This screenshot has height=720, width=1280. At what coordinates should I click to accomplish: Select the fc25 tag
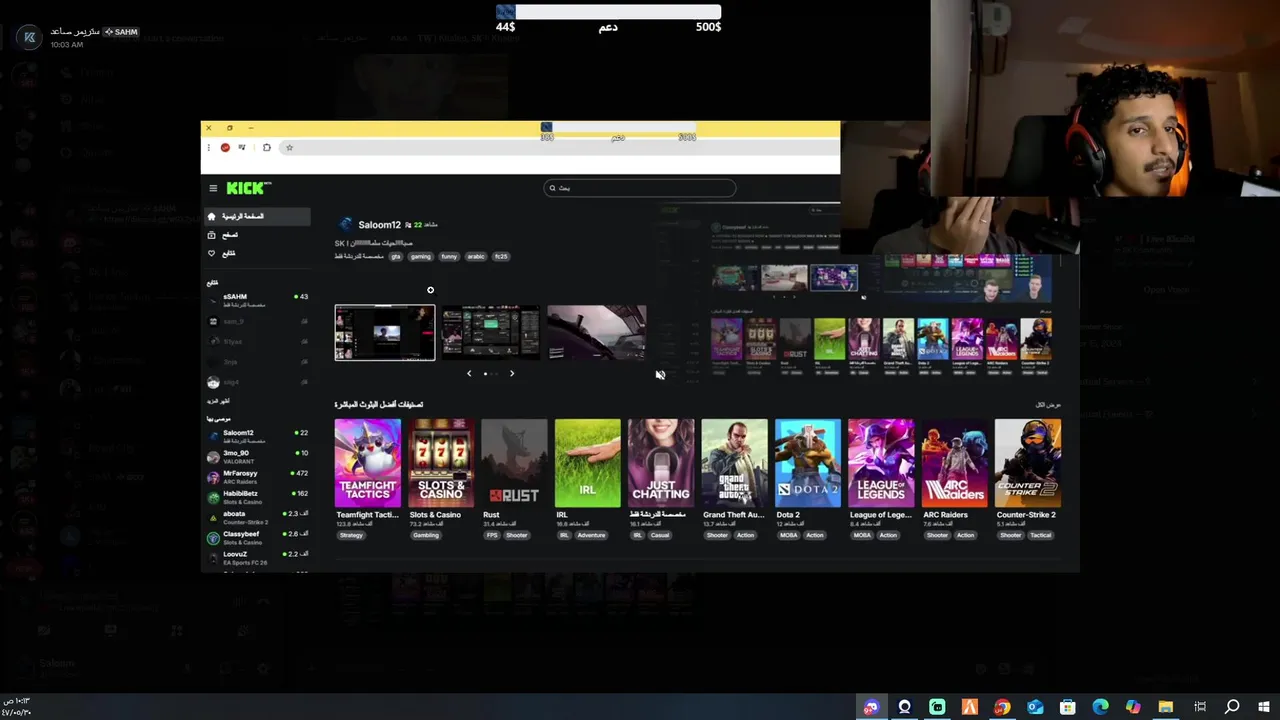click(501, 256)
